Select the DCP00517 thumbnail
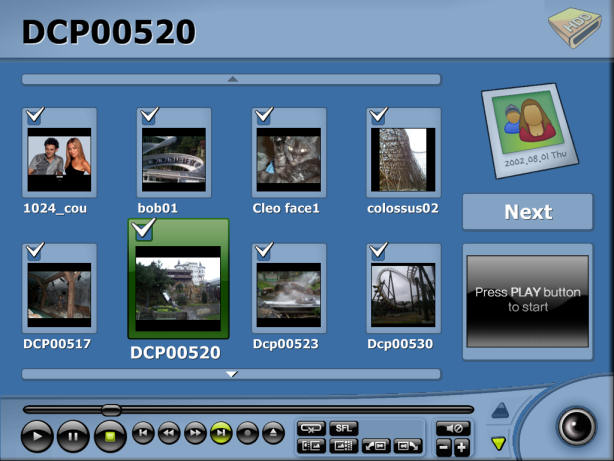614x461 pixels. [x=60, y=295]
